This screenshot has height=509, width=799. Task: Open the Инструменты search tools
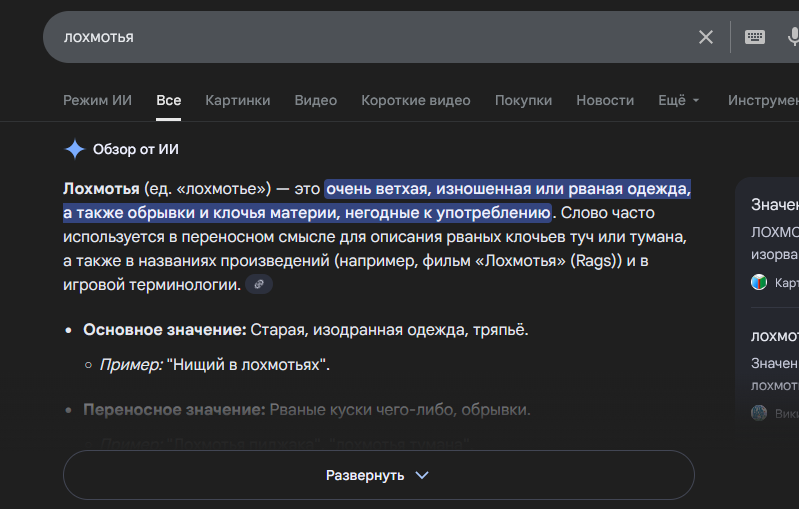763,100
